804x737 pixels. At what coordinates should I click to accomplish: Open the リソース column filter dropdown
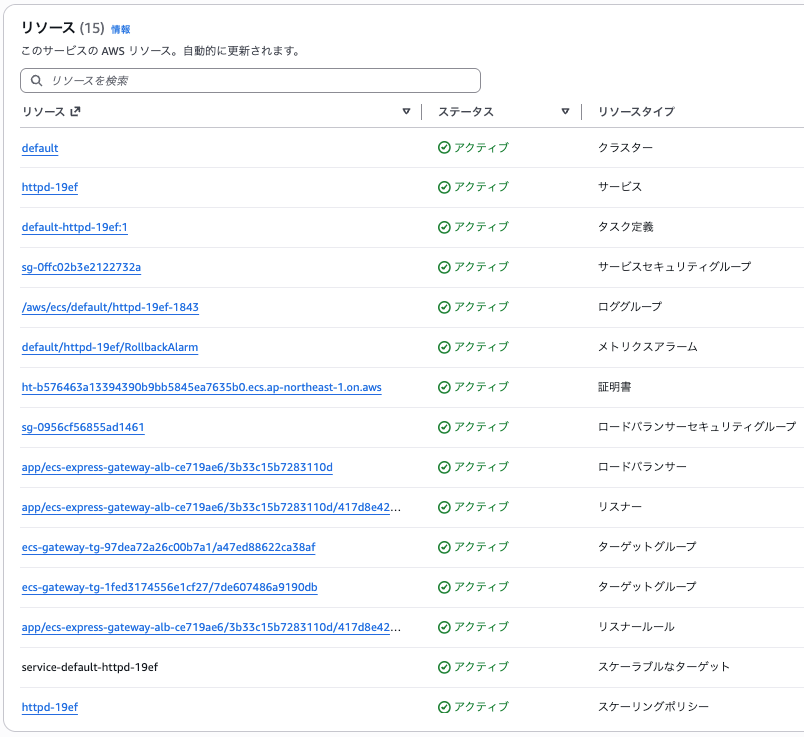point(406,112)
